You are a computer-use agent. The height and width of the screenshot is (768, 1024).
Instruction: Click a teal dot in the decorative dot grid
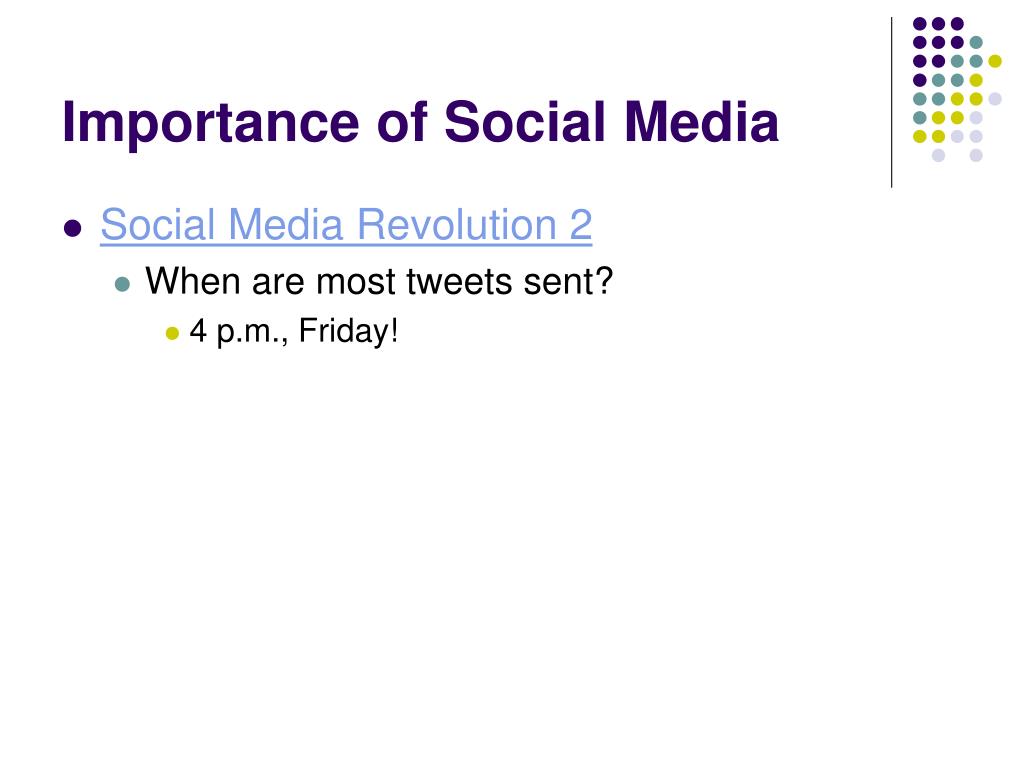click(x=976, y=43)
